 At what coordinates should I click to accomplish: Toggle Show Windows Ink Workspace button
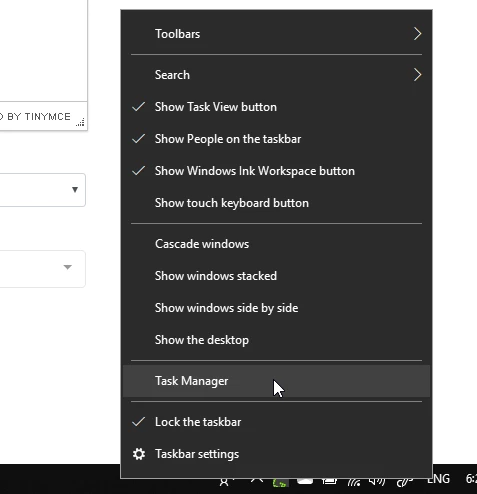point(276,171)
